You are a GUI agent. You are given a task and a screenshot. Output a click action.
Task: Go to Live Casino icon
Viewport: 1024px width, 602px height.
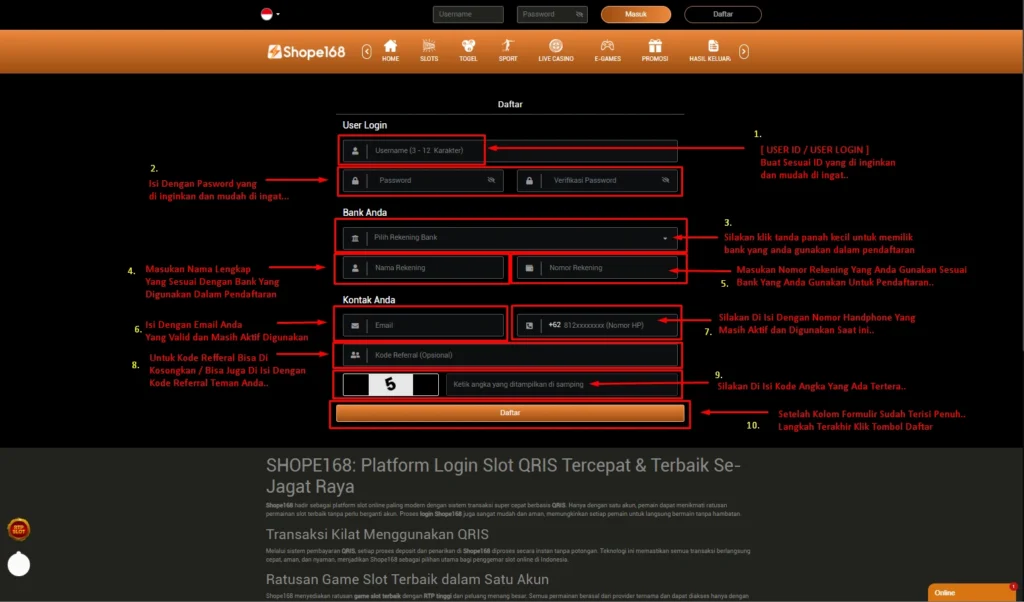555,46
